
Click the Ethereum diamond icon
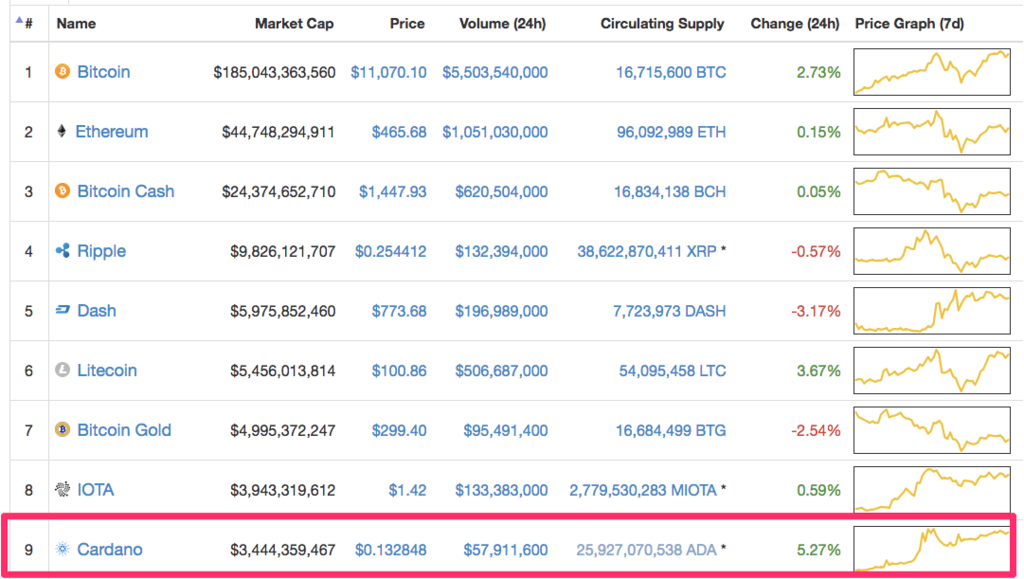(61, 131)
